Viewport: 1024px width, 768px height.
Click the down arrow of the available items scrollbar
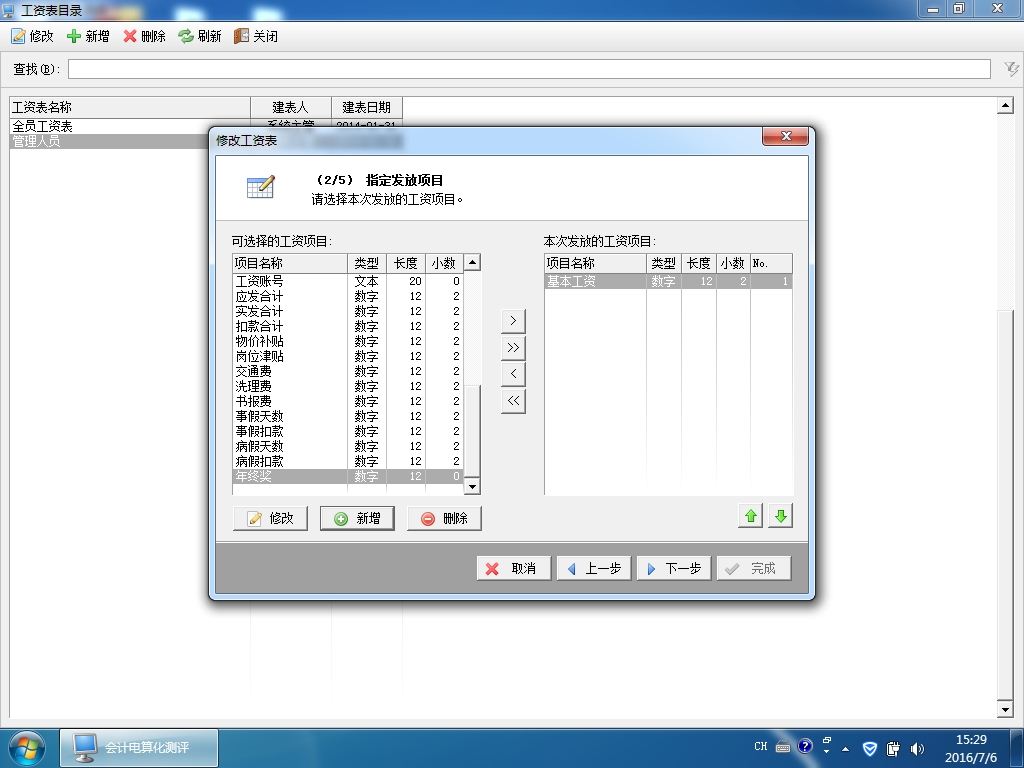pyautogui.click(x=472, y=486)
